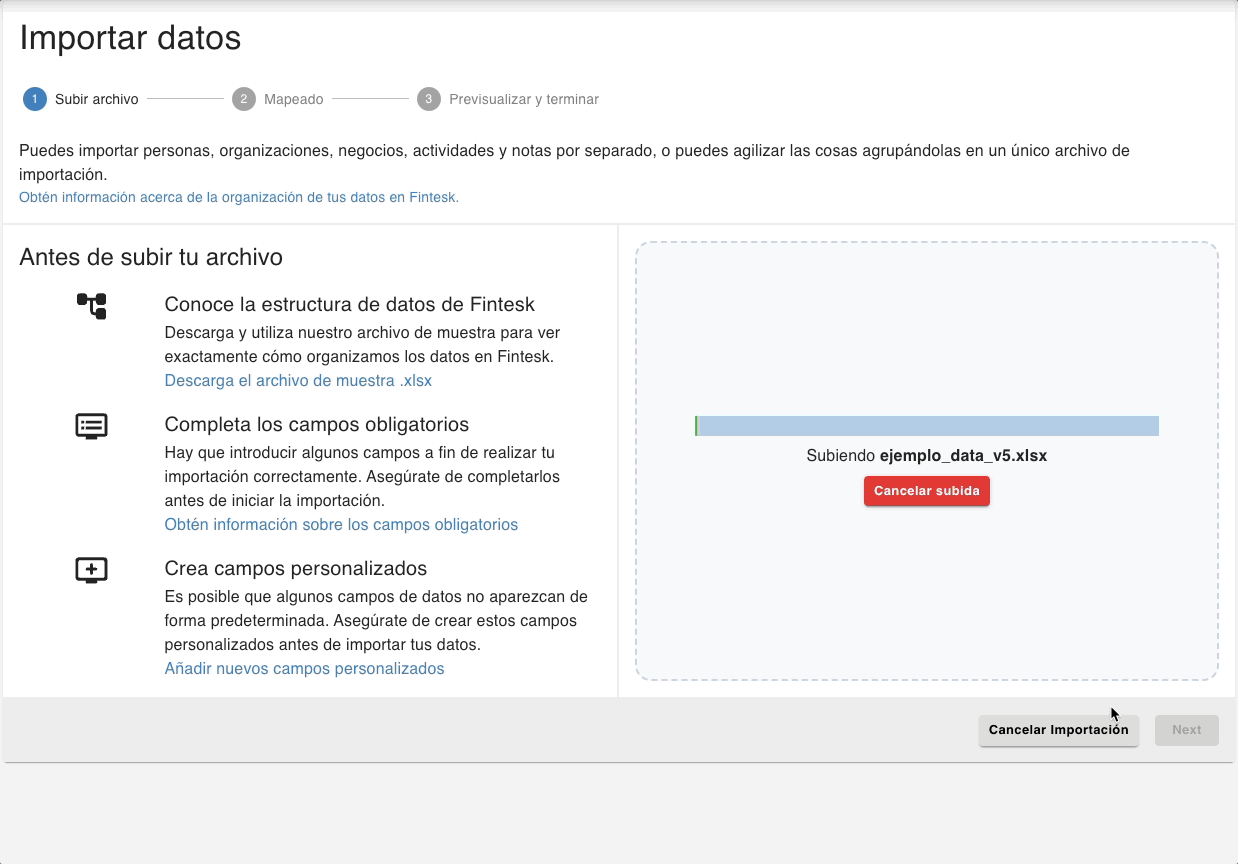The image size is (1238, 864).
Task: Click the dashed file upload drop zone
Action: 926,320
